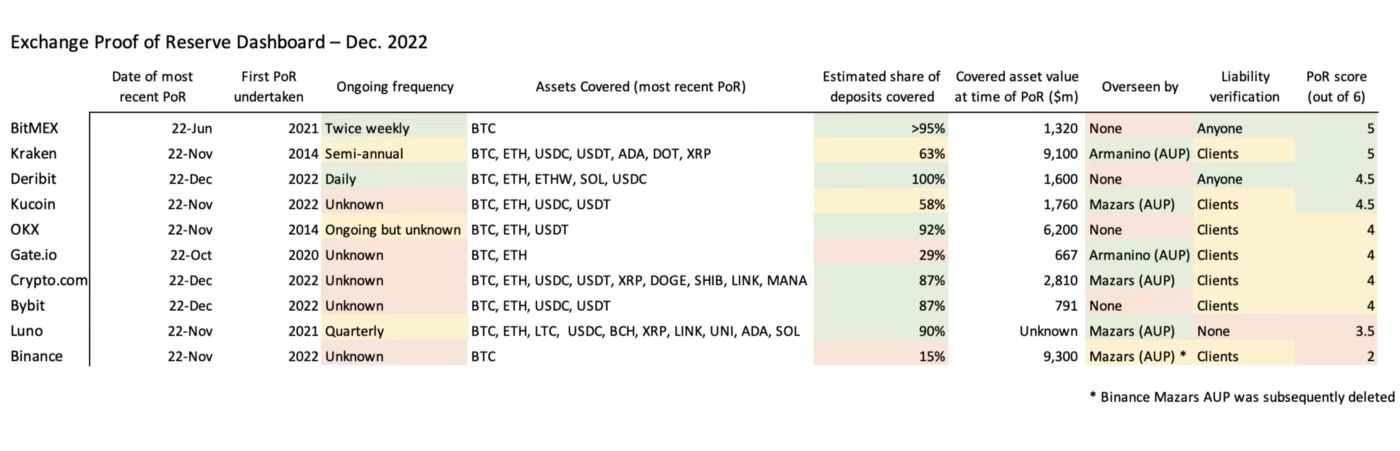
Task: Click the 'Overseen by' column header
Action: click(1139, 87)
